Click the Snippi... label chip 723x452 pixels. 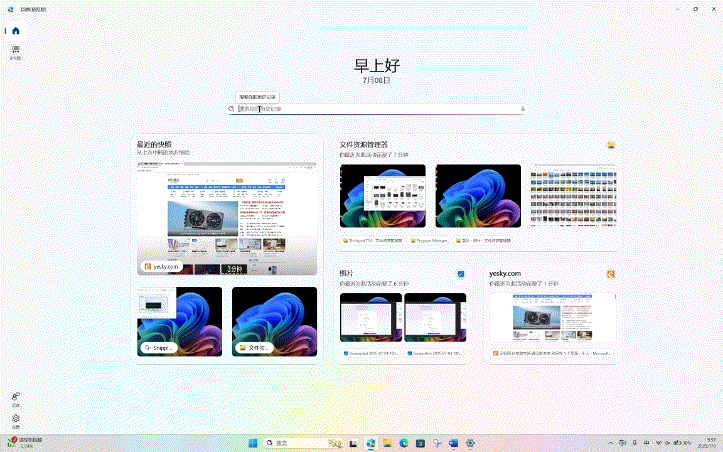pos(159,348)
